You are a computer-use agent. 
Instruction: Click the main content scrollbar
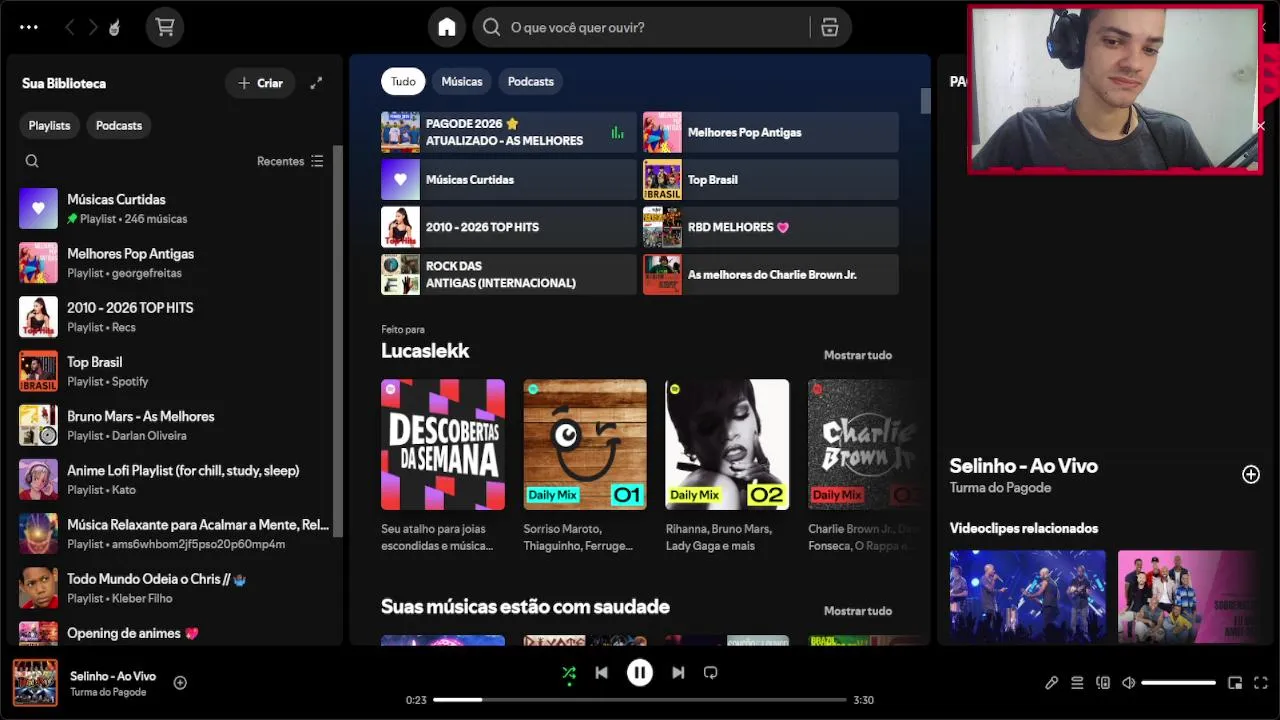(x=926, y=101)
